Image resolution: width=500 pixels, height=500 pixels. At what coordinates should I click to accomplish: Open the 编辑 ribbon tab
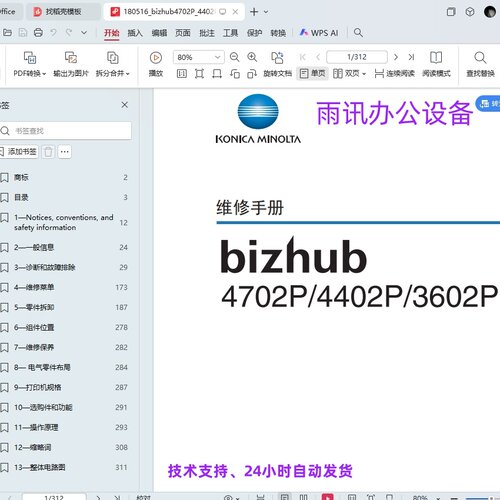159,33
